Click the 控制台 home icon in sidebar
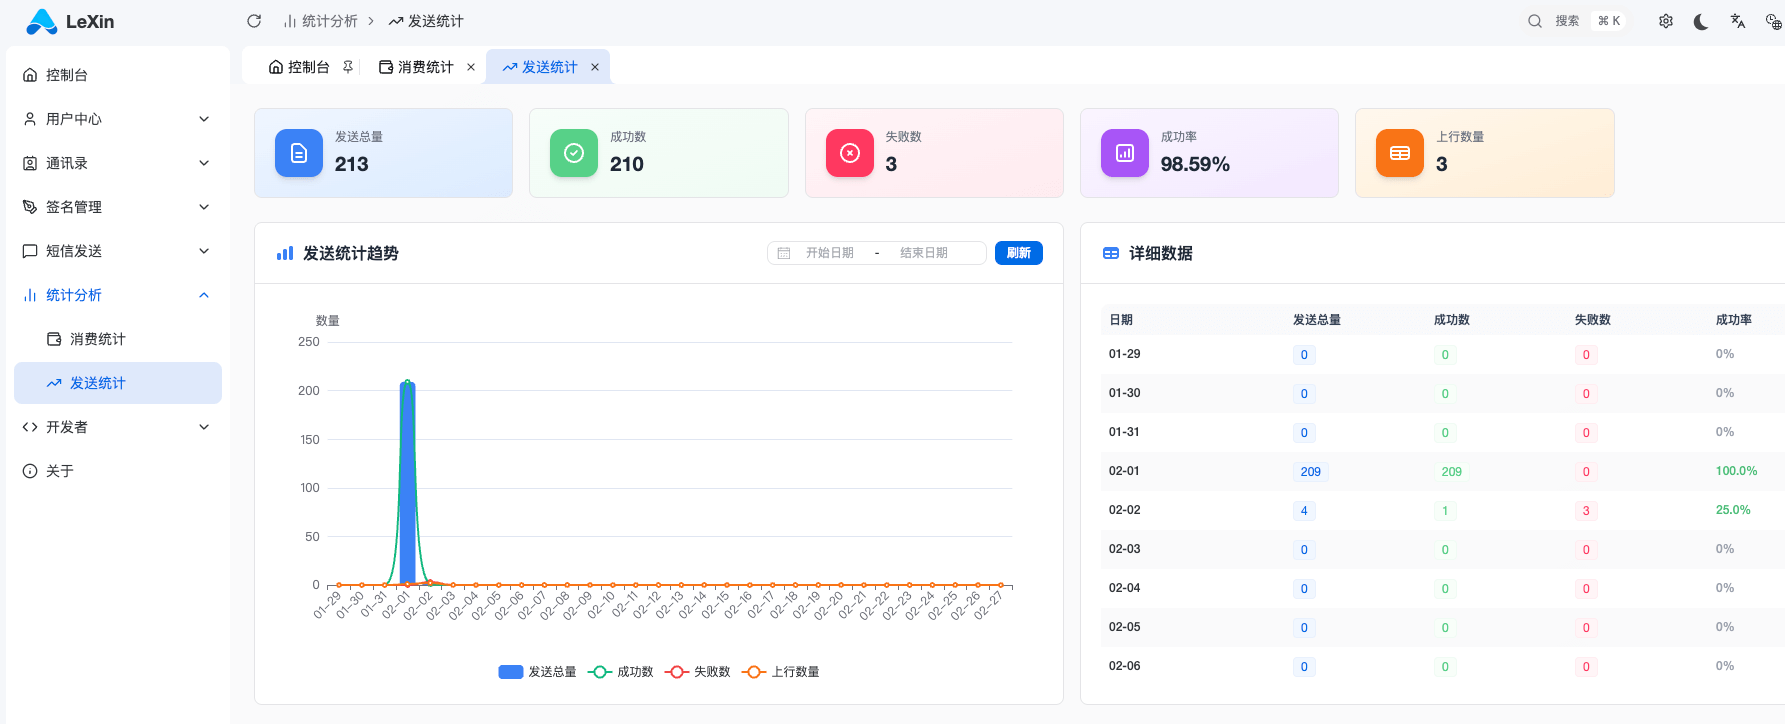 (30, 75)
